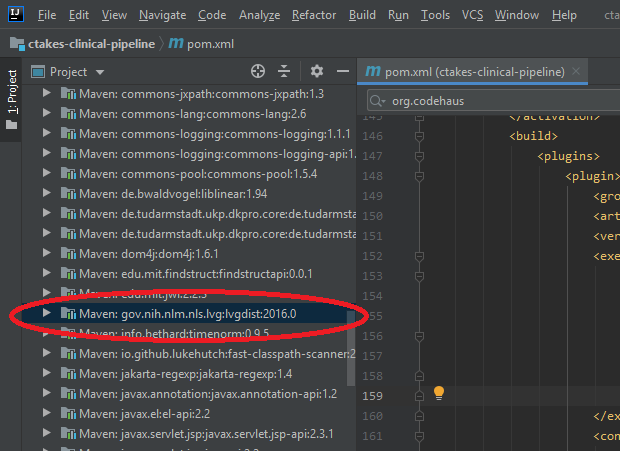Collapse the <build> tag fold marker
Image resolution: width=620 pixels, height=451 pixels.
tap(420, 136)
